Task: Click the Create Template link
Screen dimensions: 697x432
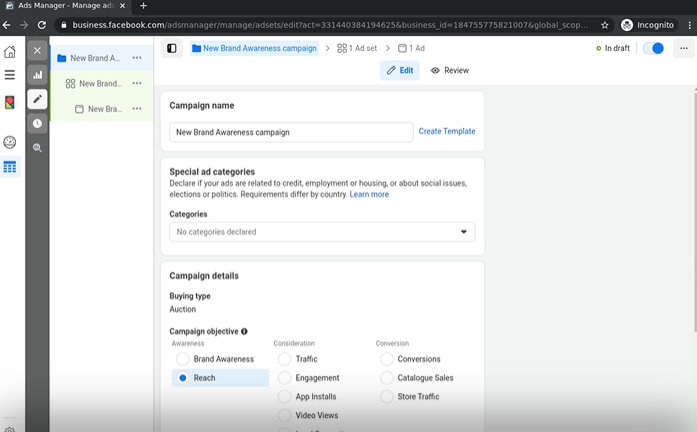Action: coord(447,131)
